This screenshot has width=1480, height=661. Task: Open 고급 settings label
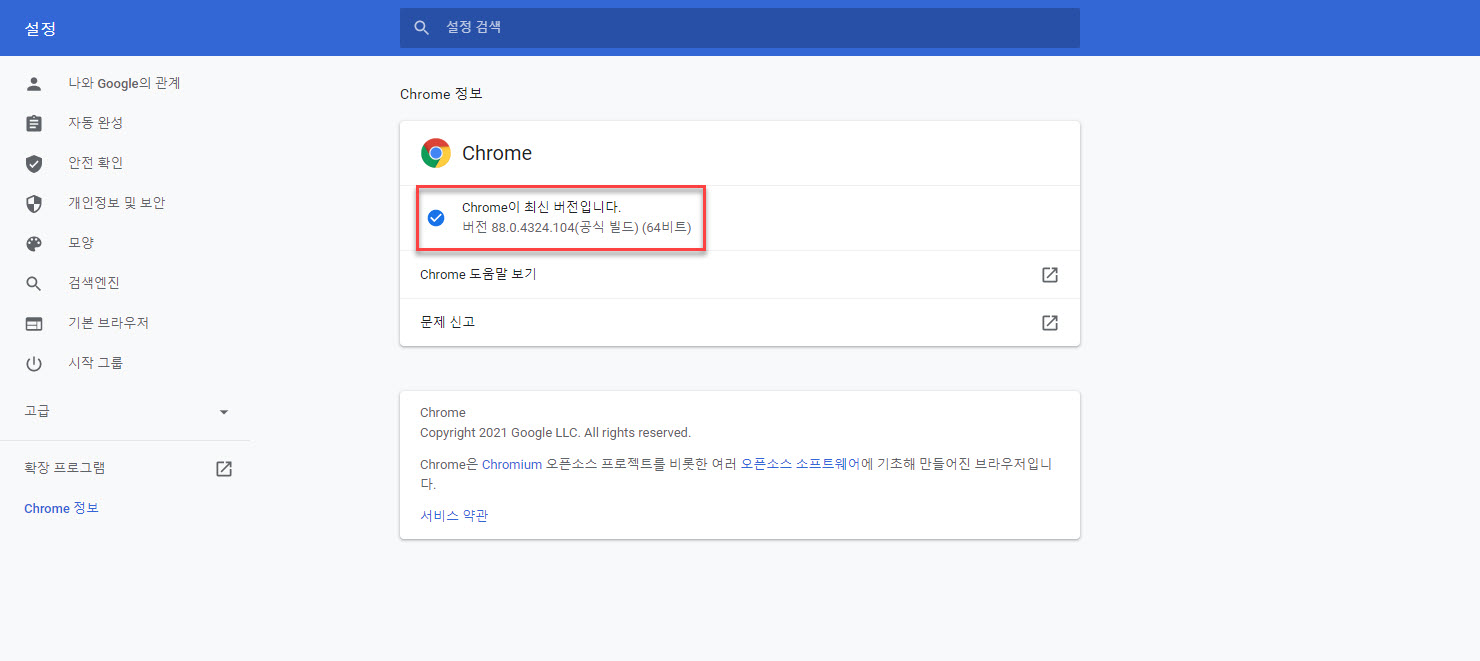pyautogui.click(x=37, y=411)
